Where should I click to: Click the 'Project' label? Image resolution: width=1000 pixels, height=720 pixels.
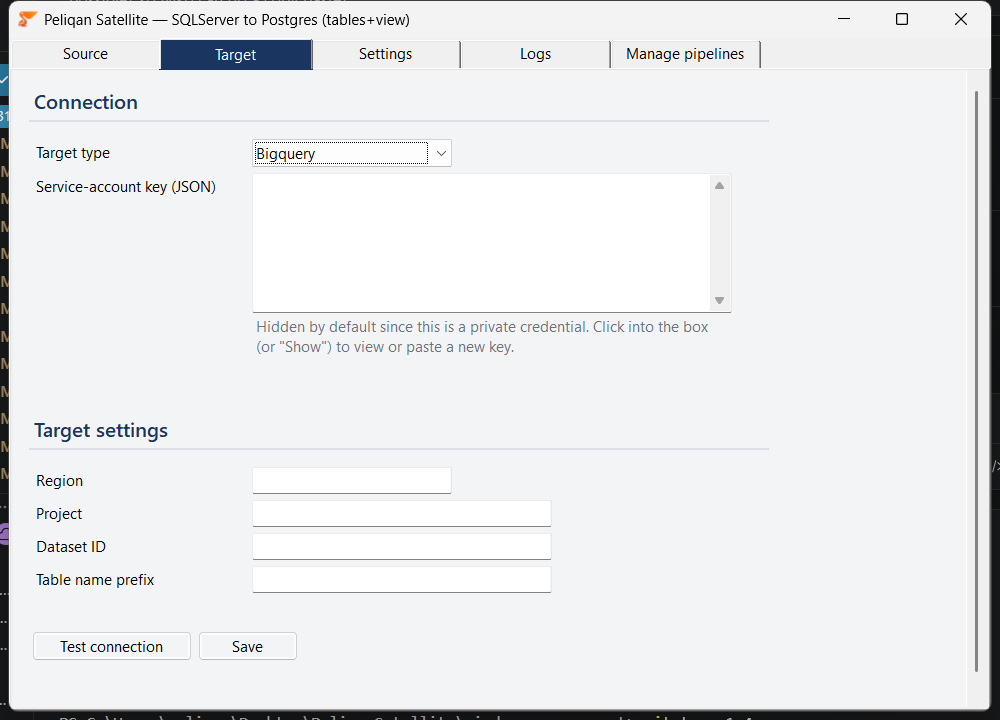pos(59,513)
